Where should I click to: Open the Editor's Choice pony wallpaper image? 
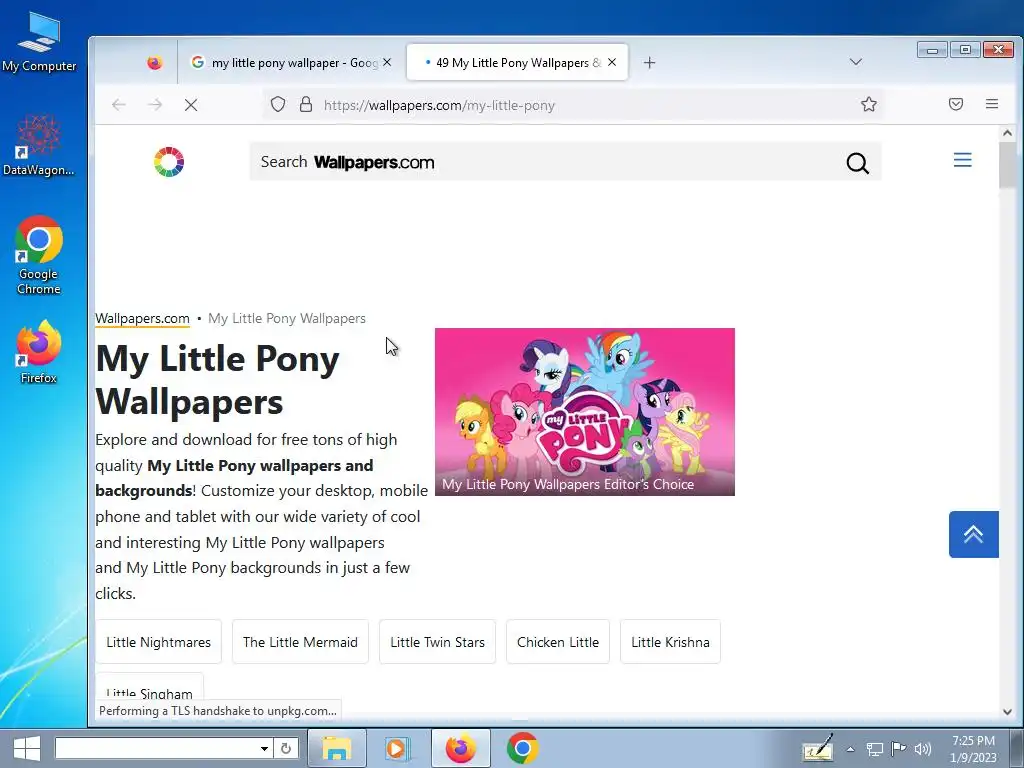pyautogui.click(x=584, y=411)
